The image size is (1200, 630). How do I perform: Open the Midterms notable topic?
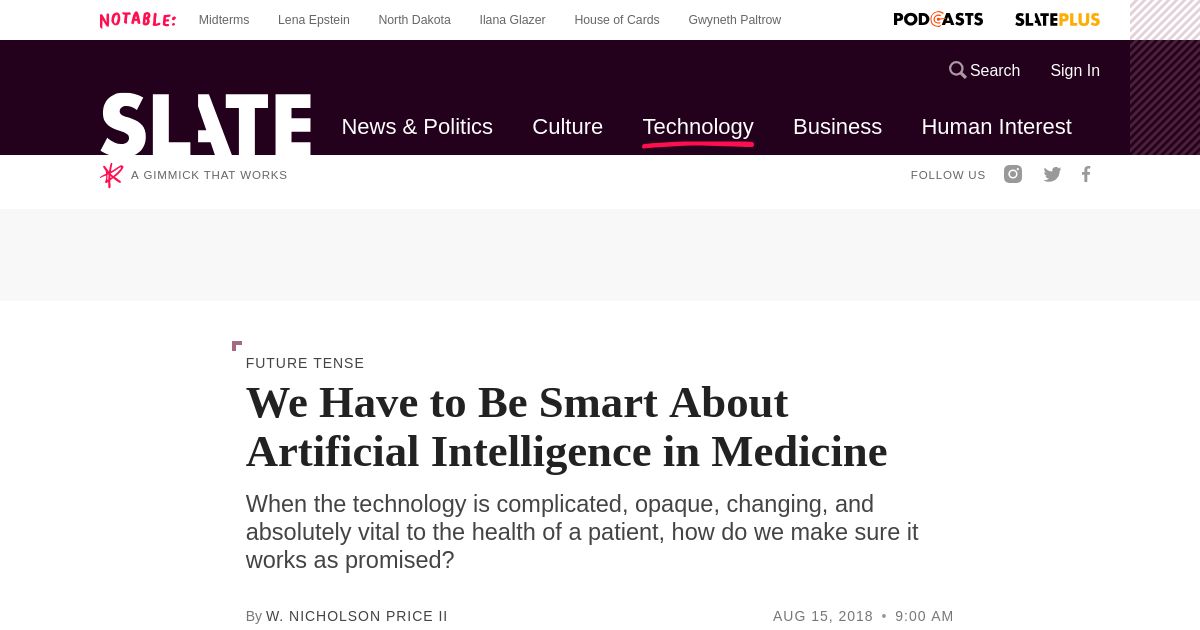224,20
